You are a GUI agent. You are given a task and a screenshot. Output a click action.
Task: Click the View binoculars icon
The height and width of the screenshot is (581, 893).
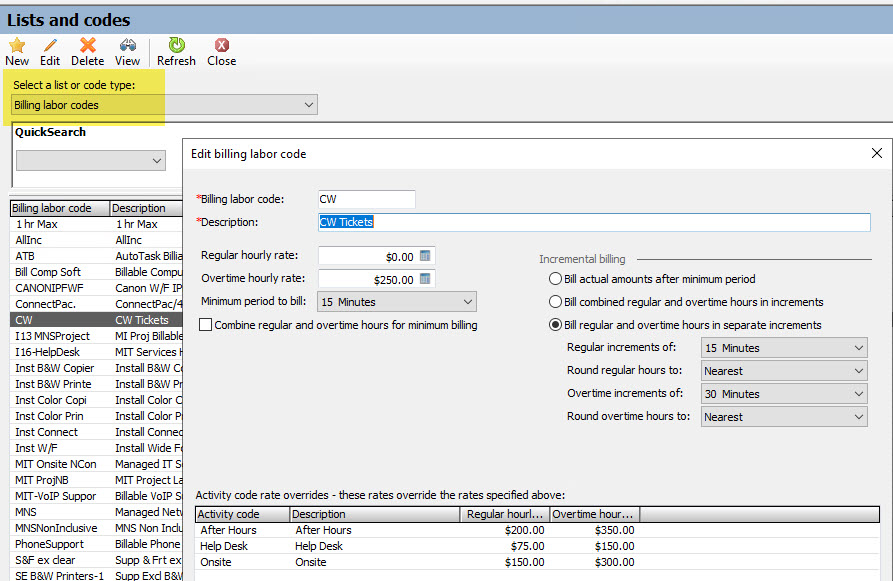[x=128, y=45]
